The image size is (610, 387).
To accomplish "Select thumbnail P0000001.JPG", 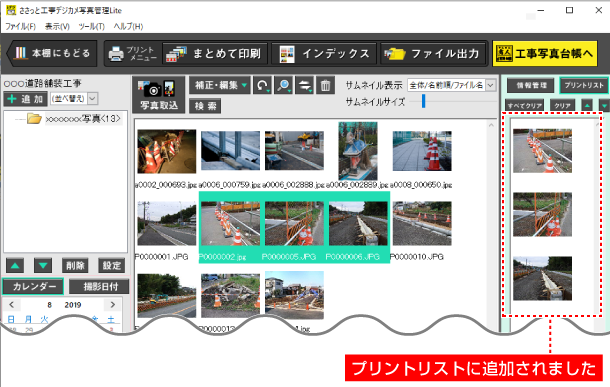I will coord(167,223).
